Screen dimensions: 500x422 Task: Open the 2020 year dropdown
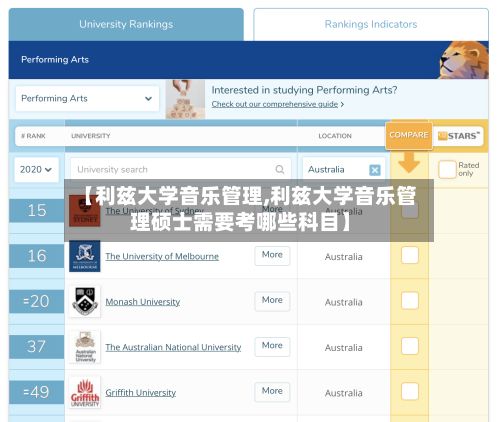coord(36,170)
